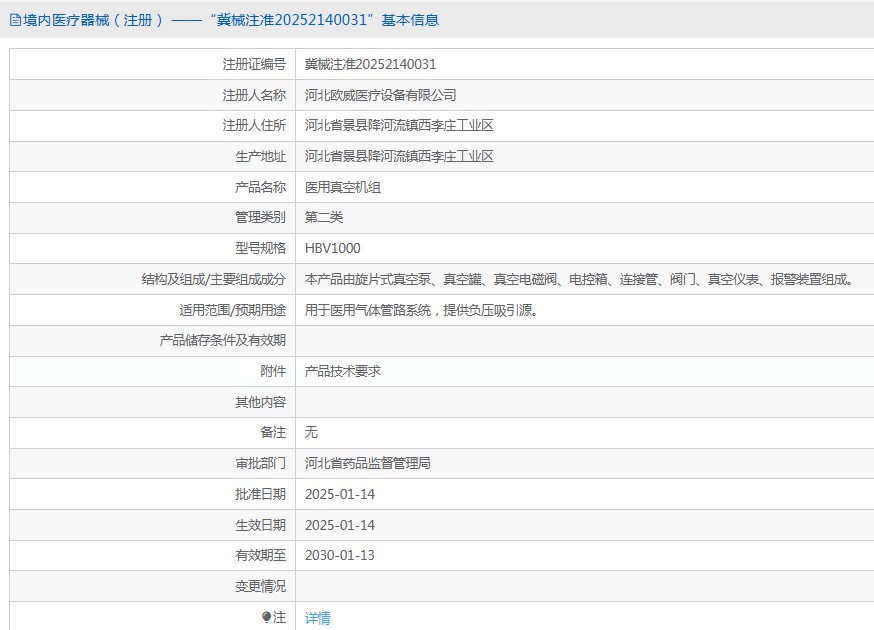The width and height of the screenshot is (874, 630).
Task: Click the 结构及组成/主要组成成分 label
Action: [x=213, y=279]
